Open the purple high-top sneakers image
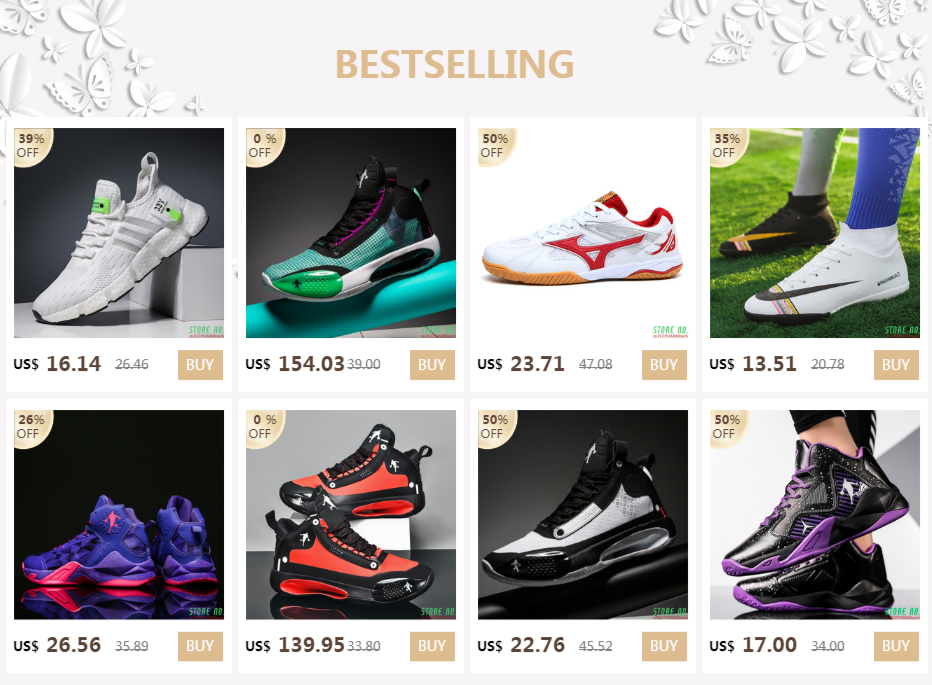Image resolution: width=932 pixels, height=685 pixels. coord(119,514)
